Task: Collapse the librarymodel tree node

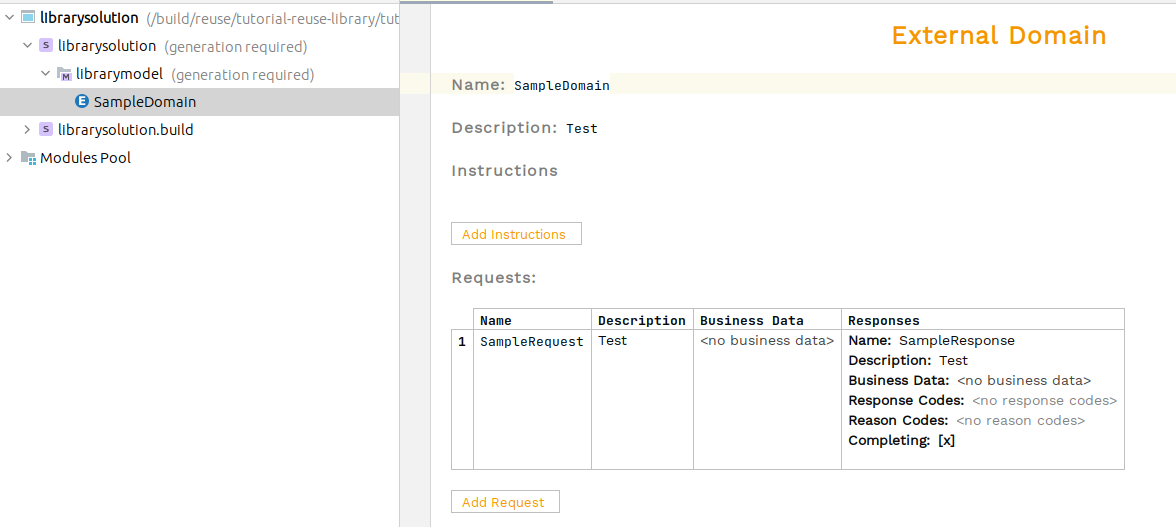Action: [45, 74]
